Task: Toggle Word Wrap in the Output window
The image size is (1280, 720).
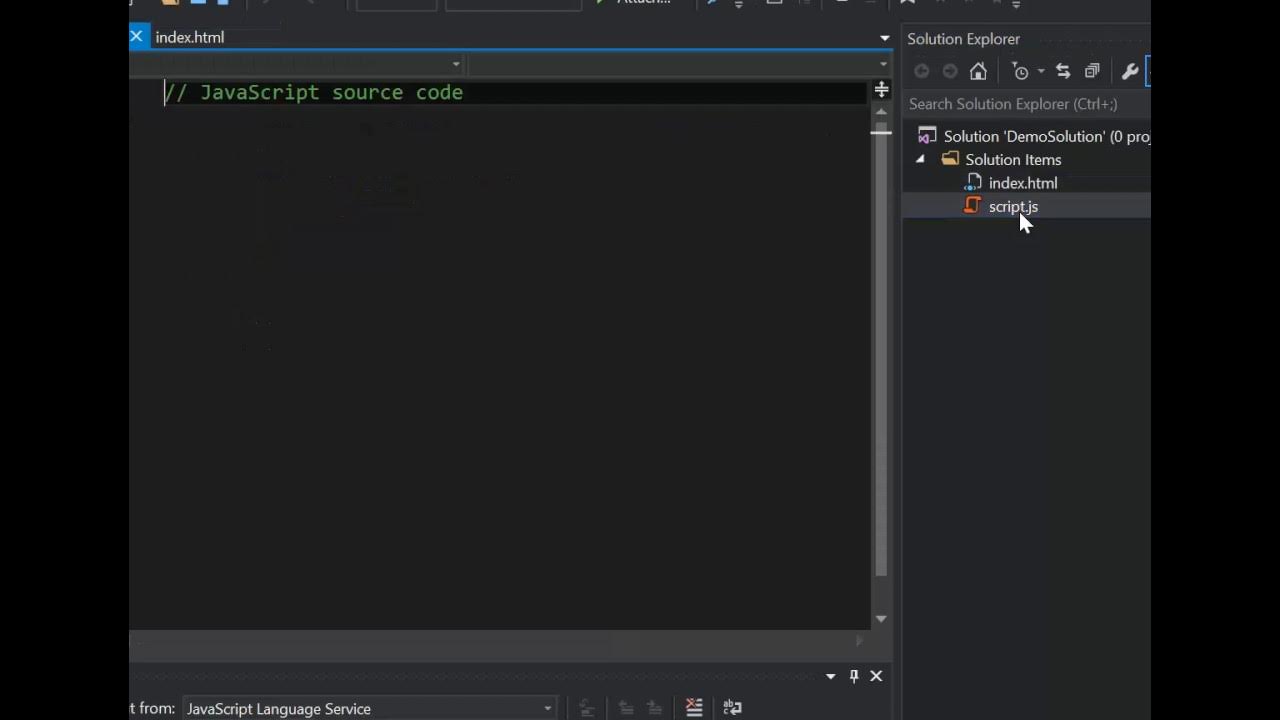Action: (x=732, y=708)
